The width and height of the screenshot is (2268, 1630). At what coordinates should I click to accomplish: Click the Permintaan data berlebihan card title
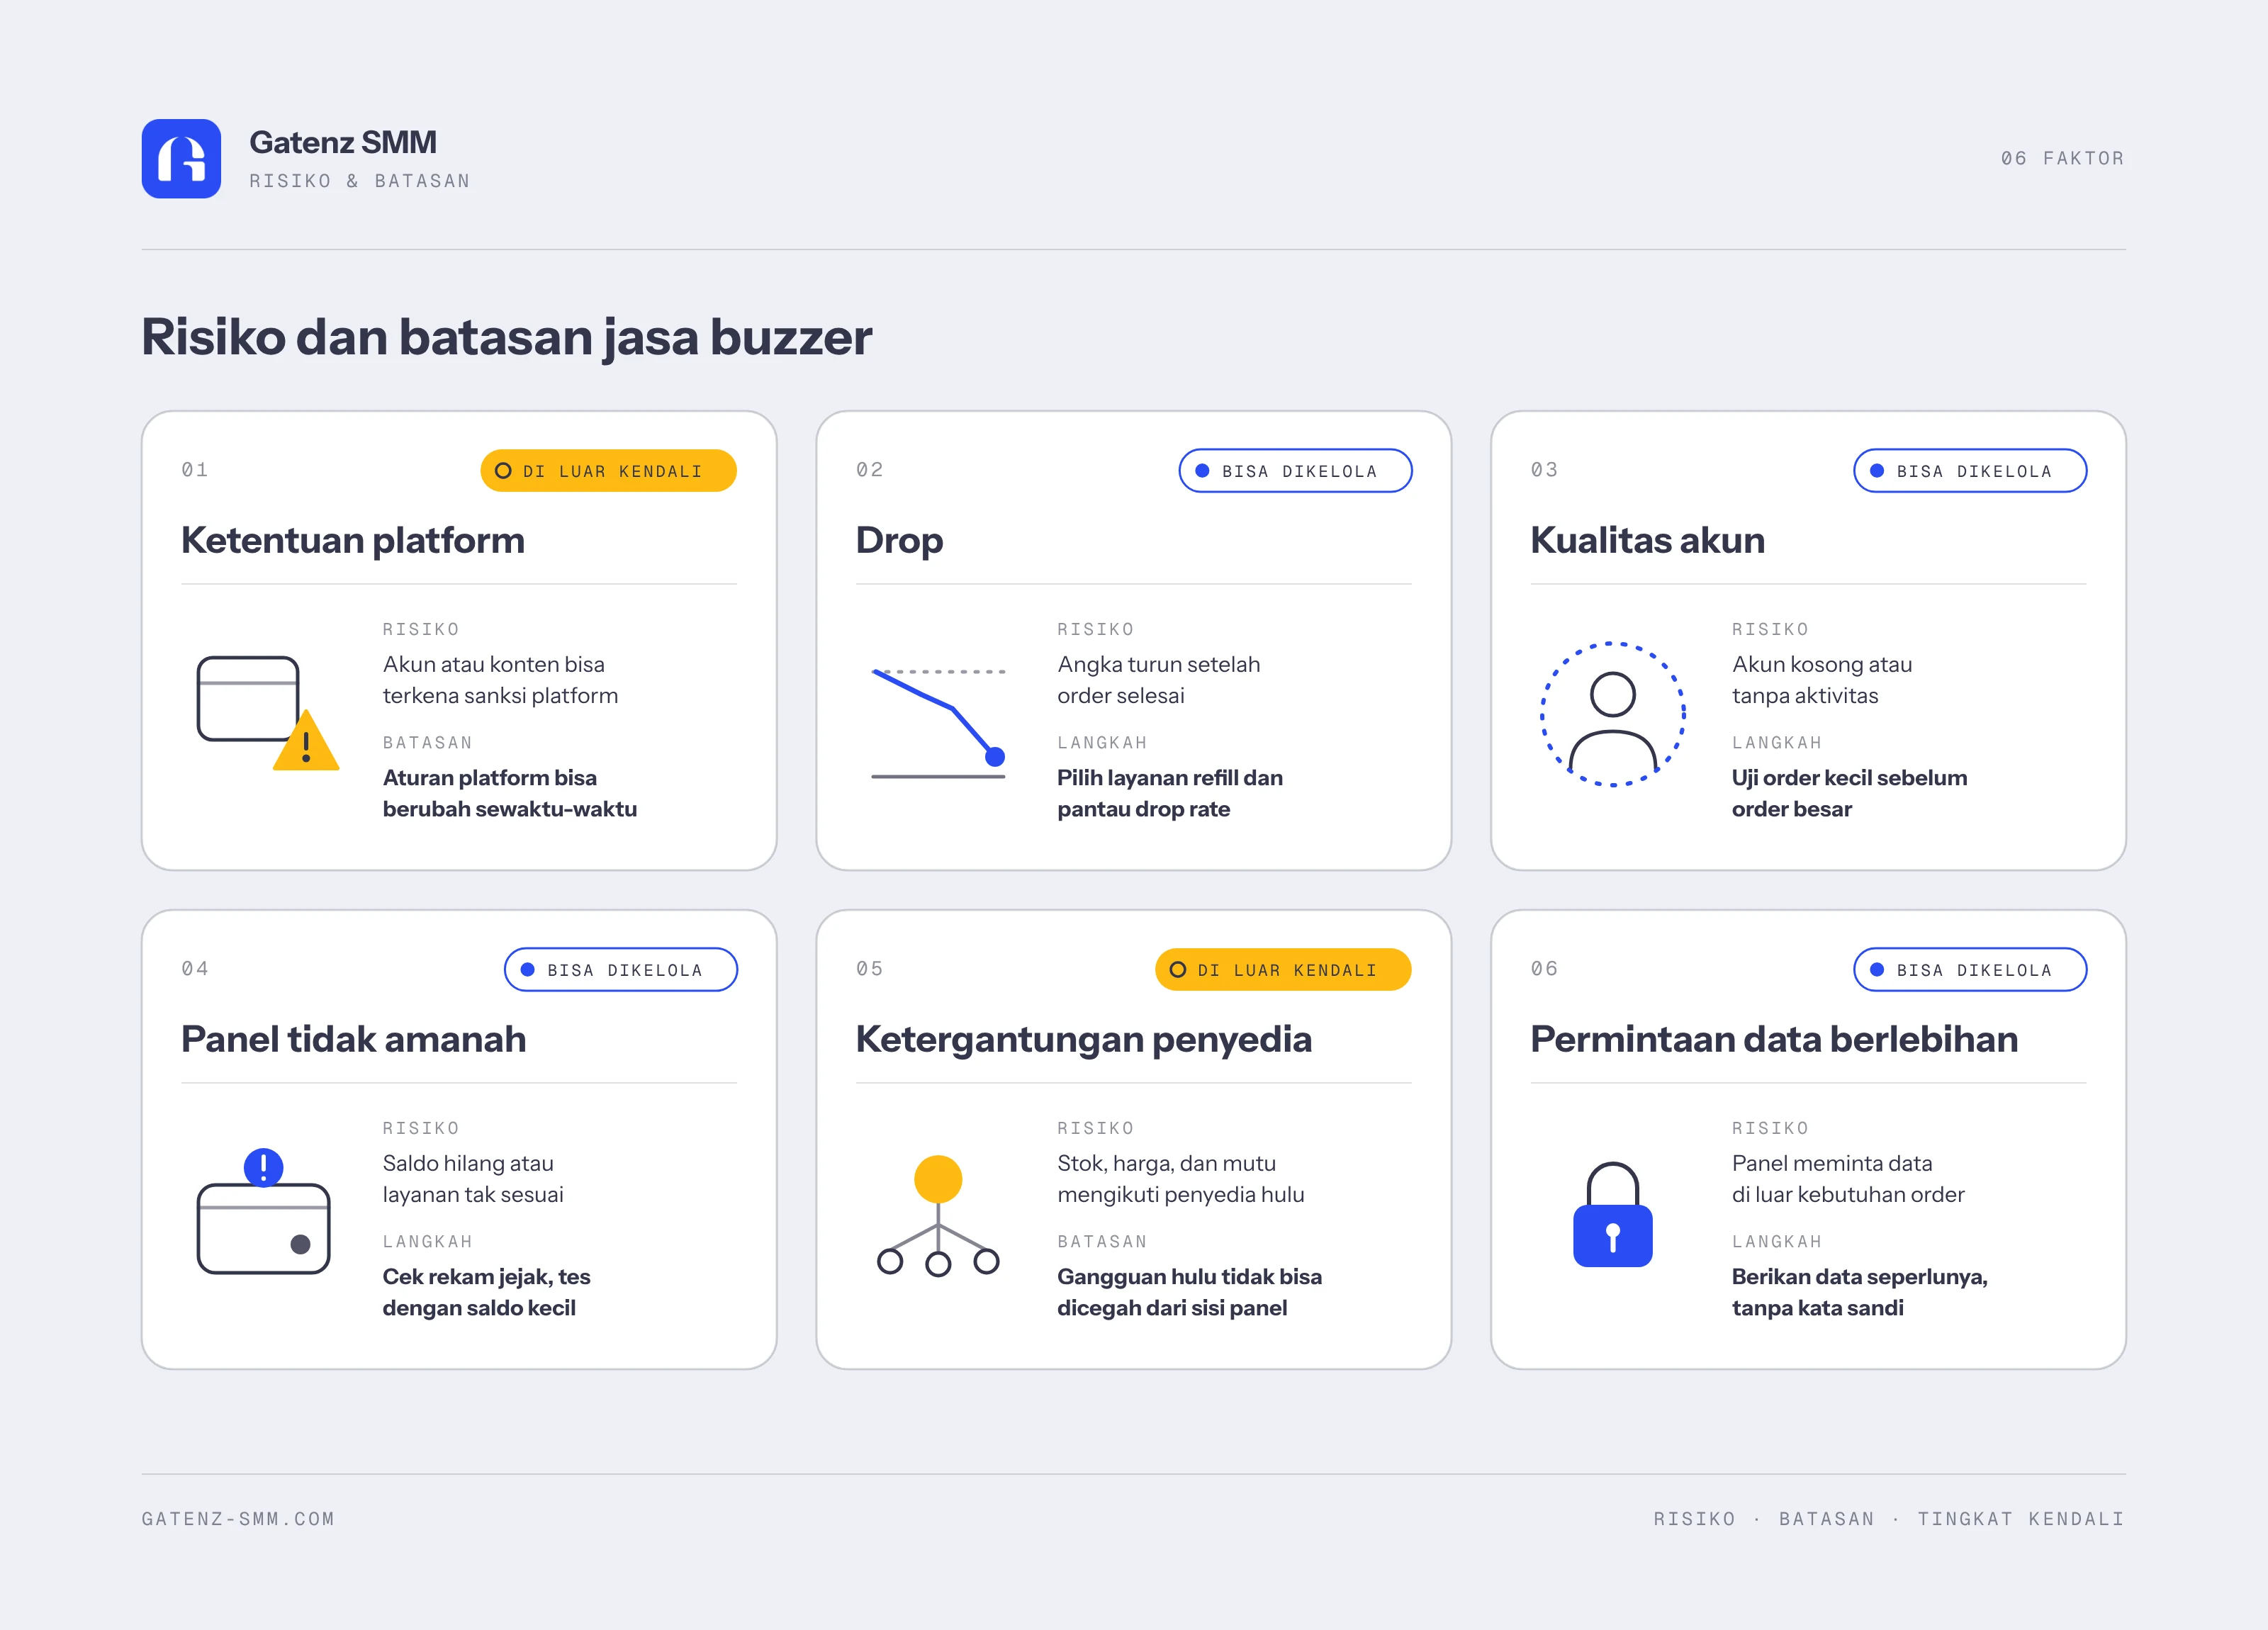tap(1774, 1039)
